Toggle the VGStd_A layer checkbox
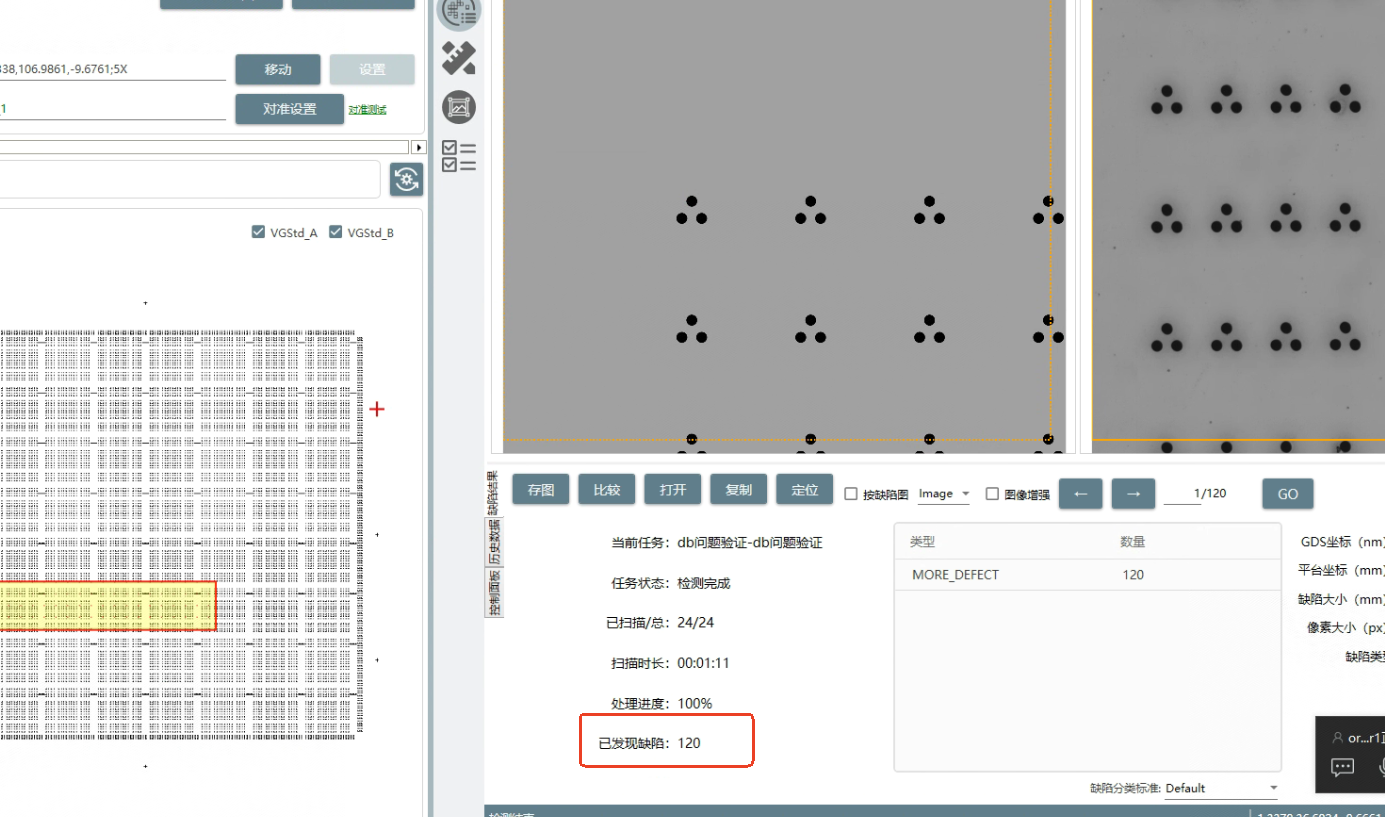1385x817 pixels. pyautogui.click(x=260, y=232)
